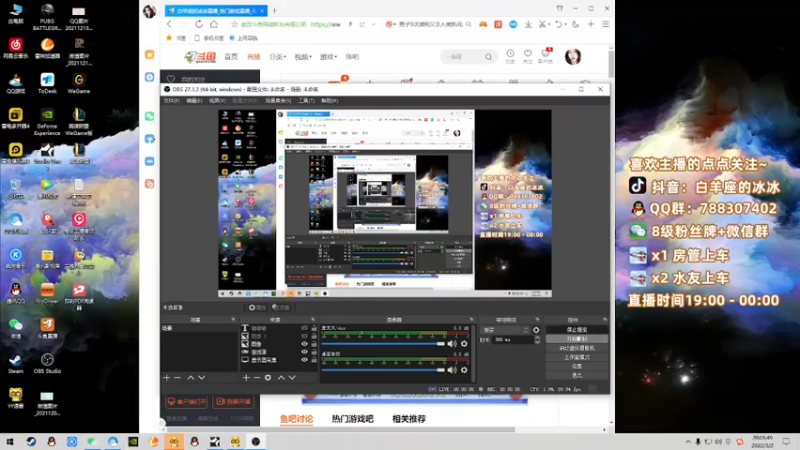Viewport: 800px width, 450px height.
Task: Select the text source row
Action: [x=278, y=328]
